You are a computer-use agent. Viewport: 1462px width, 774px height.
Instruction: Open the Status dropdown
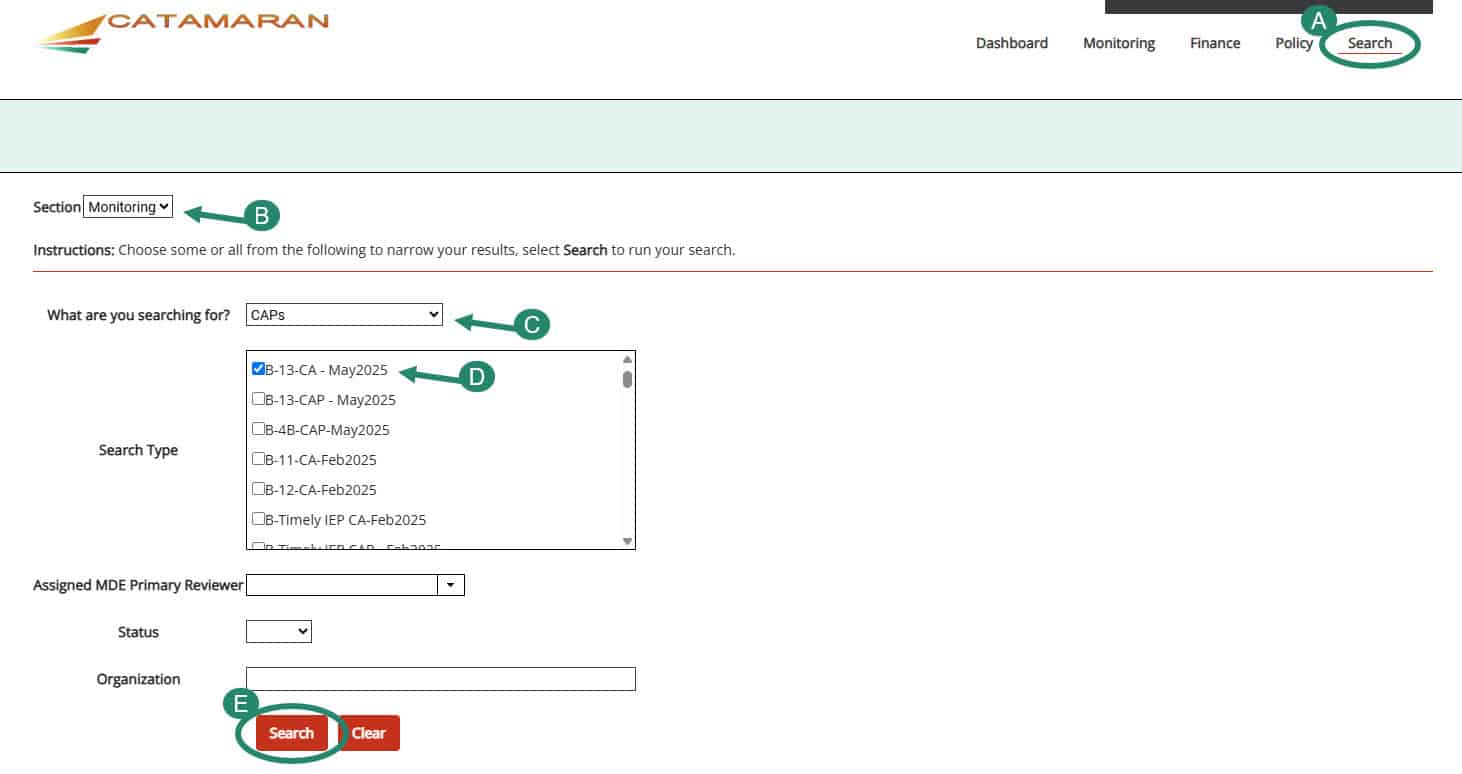click(x=279, y=631)
